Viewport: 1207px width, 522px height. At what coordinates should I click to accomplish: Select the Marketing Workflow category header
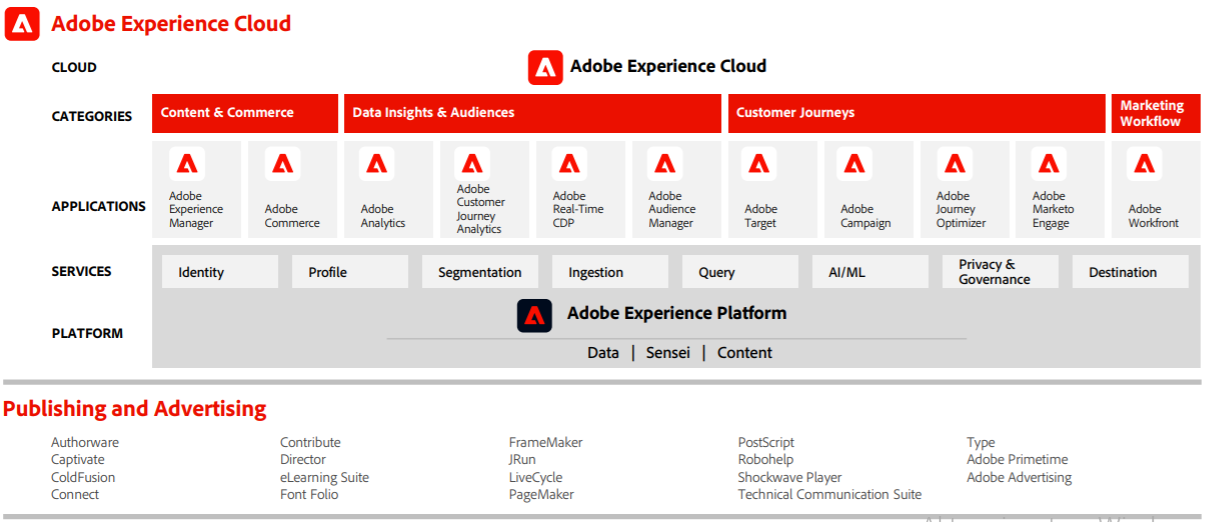click(1156, 113)
